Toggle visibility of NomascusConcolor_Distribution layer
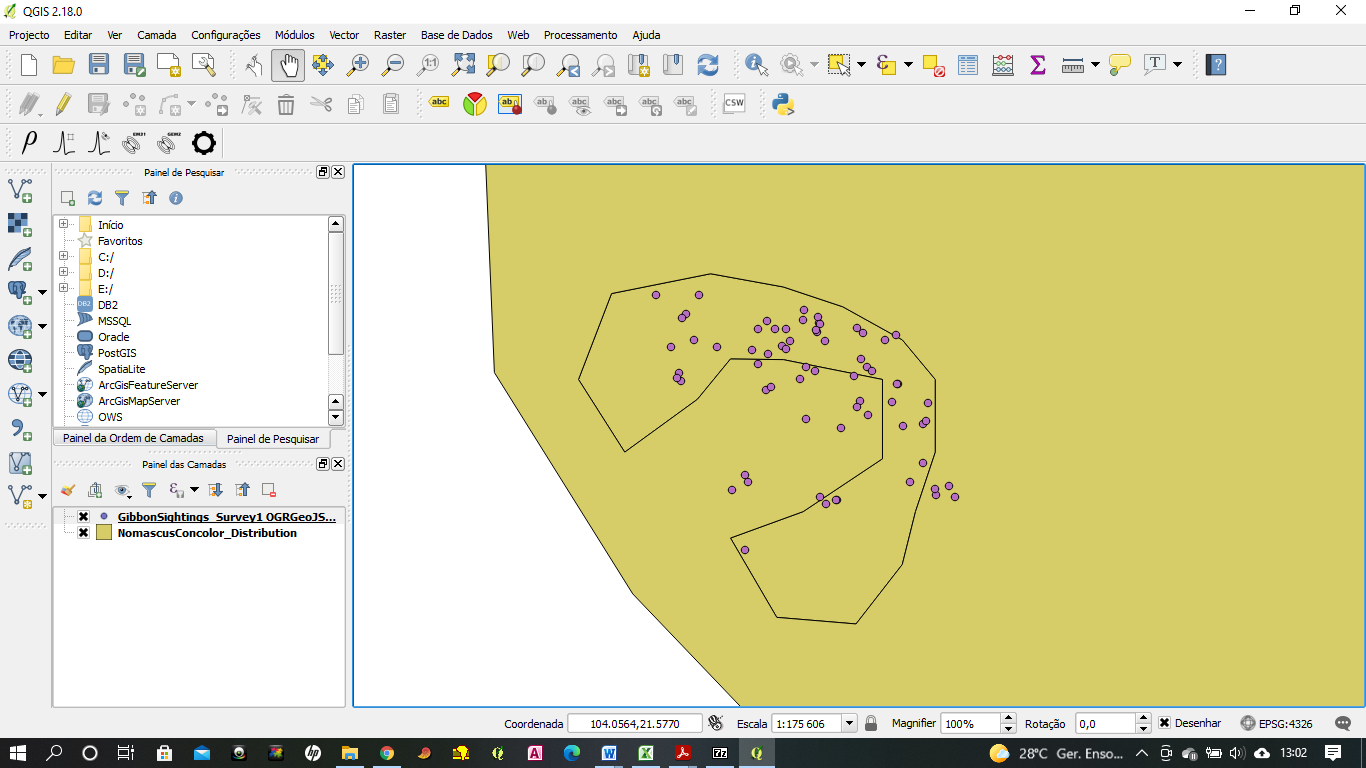Screen dimensions: 1366x768 [x=83, y=533]
